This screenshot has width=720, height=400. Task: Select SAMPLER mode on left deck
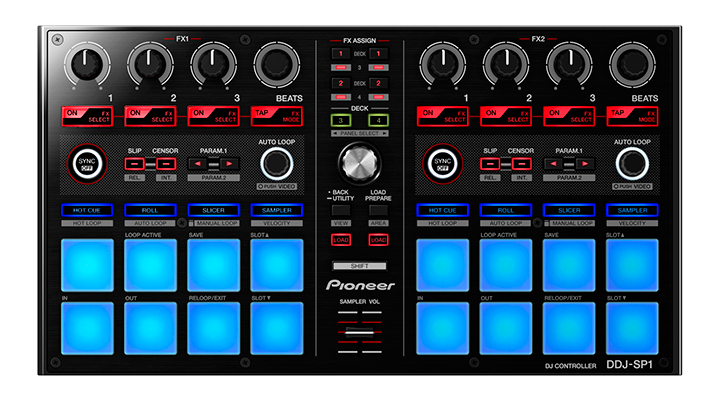pos(277,210)
